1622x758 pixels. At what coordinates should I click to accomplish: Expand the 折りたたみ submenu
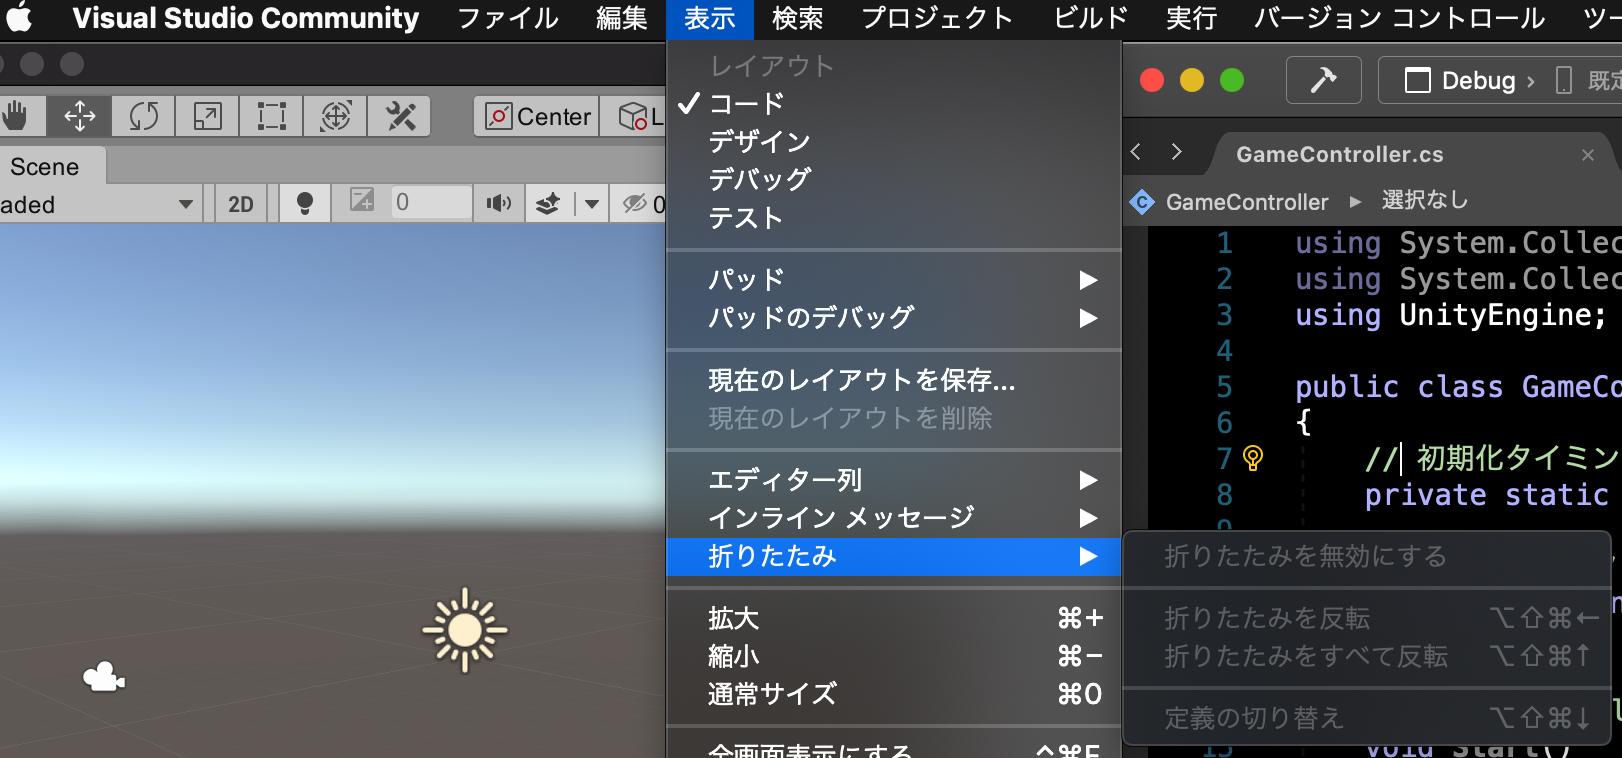pos(893,556)
